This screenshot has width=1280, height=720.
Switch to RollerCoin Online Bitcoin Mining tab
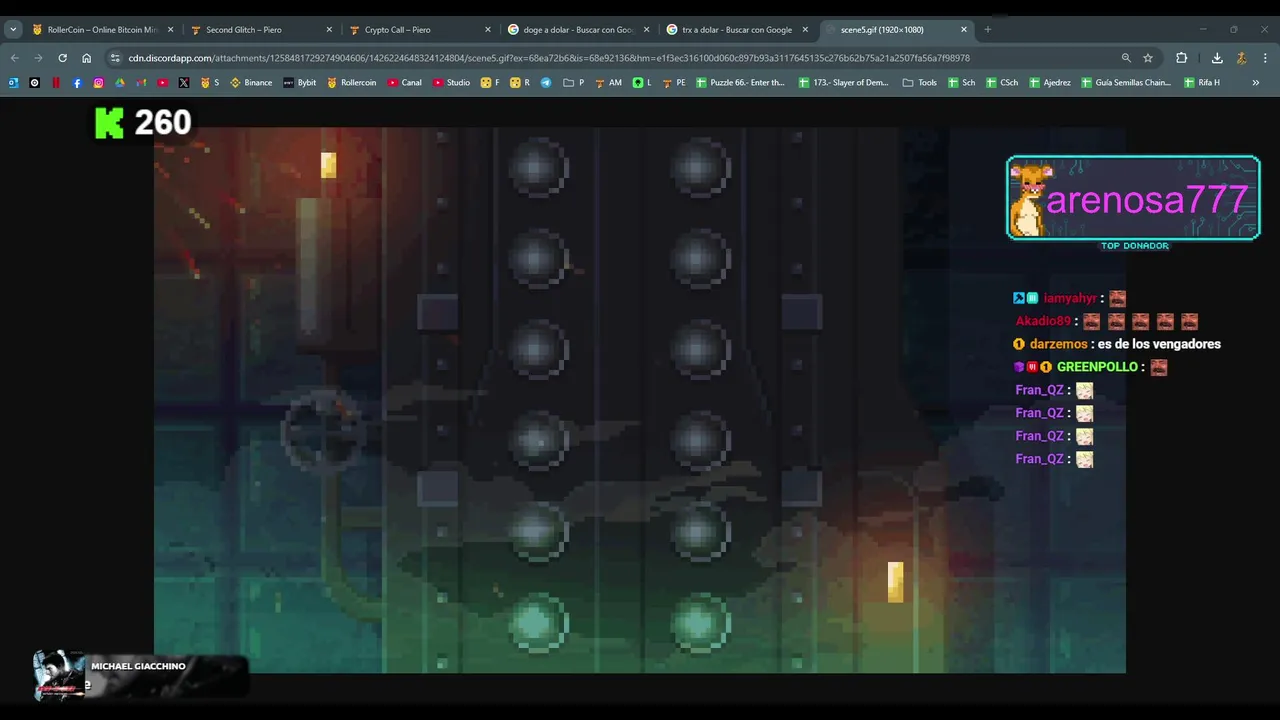coord(103,29)
